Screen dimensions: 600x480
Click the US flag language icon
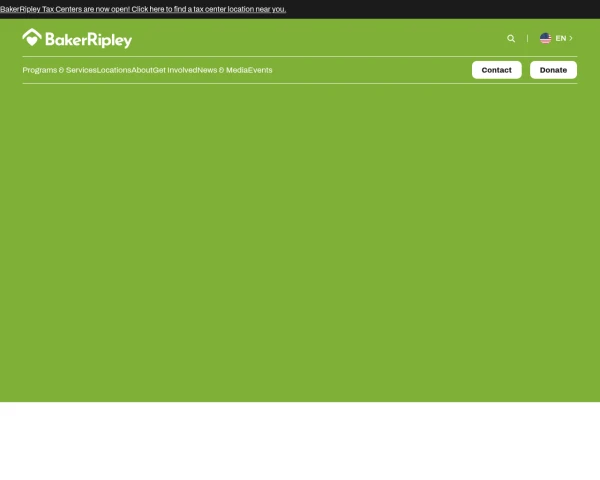pyautogui.click(x=545, y=38)
